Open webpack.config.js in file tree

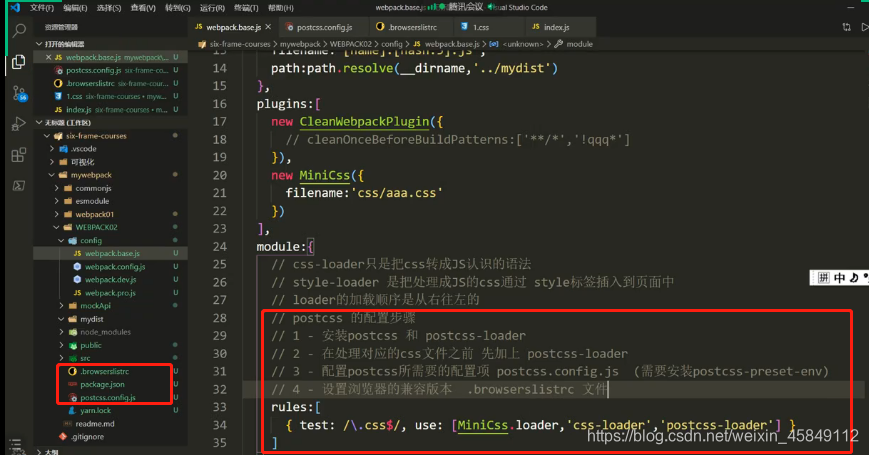115,267
